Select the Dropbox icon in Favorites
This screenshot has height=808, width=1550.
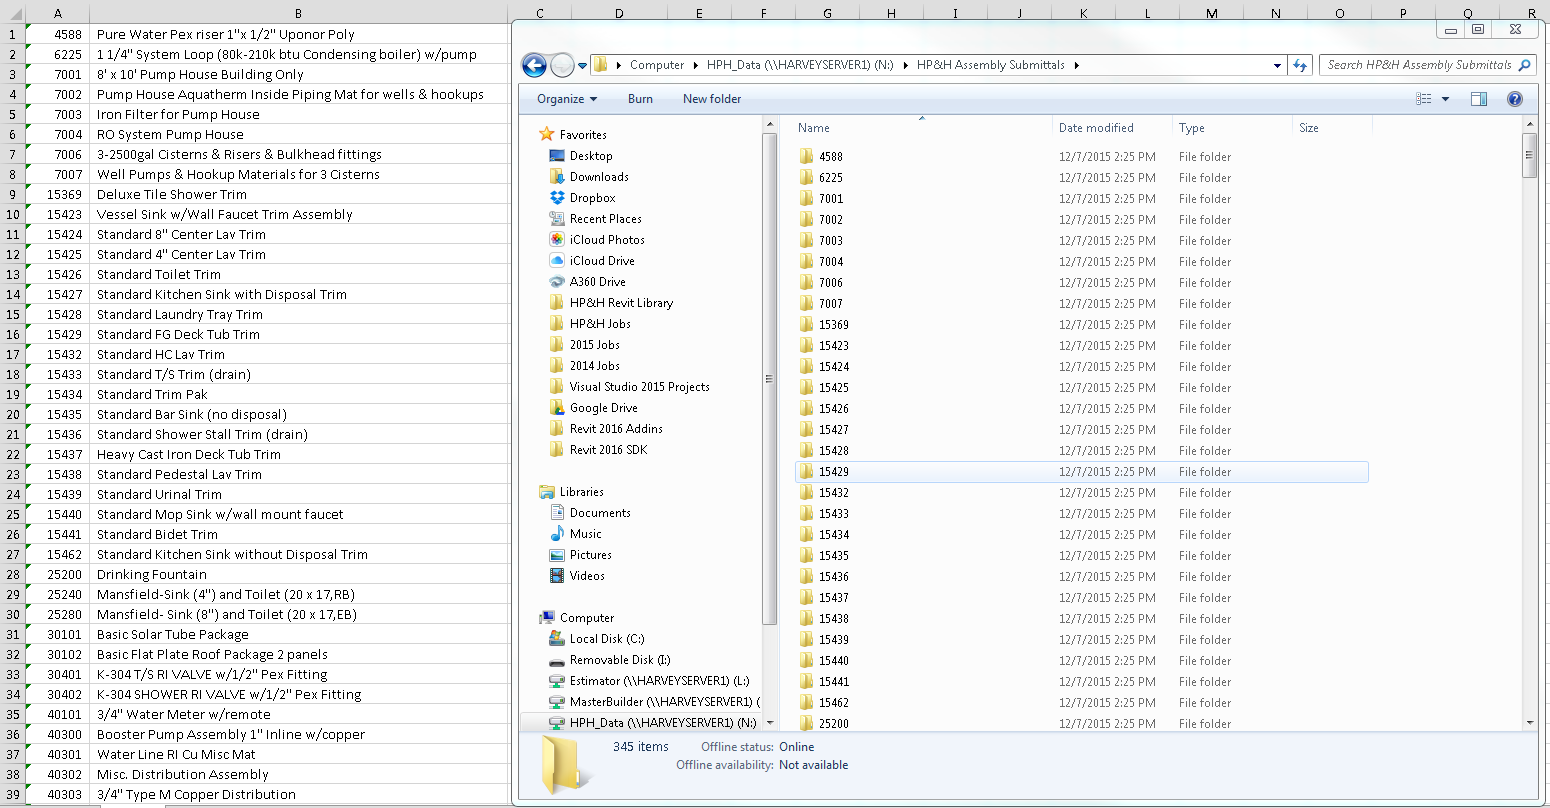(x=557, y=198)
